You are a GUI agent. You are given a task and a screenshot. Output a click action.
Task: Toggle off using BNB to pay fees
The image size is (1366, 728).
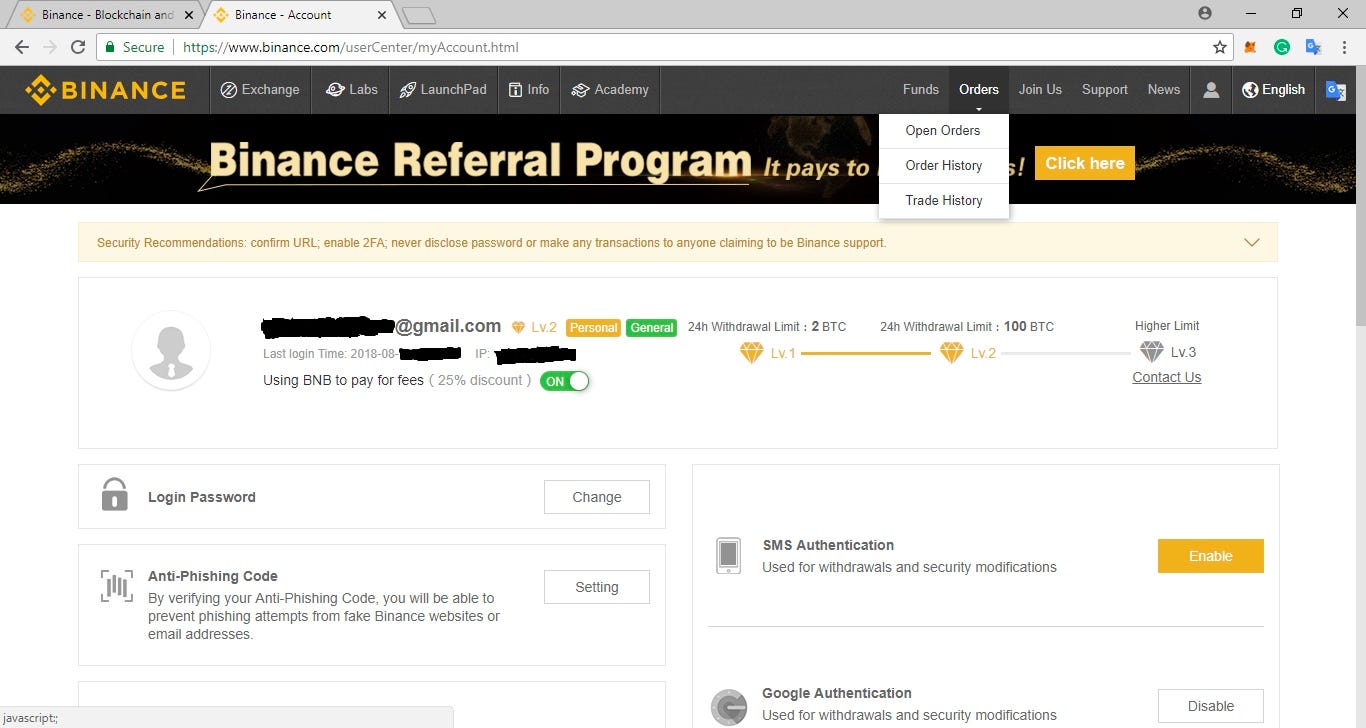(x=565, y=381)
